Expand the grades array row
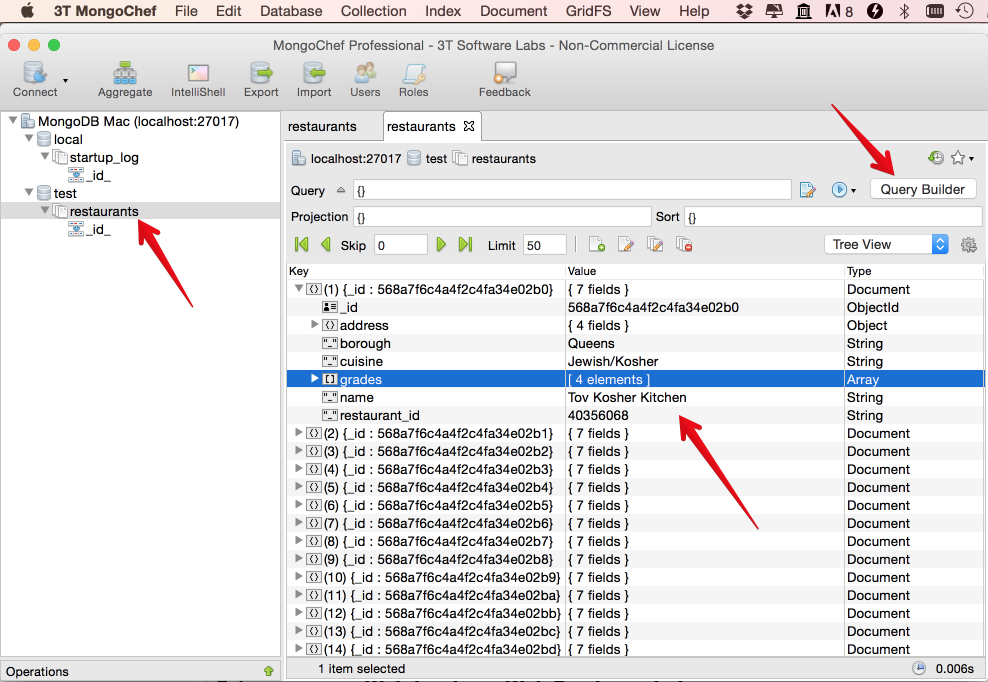The width and height of the screenshot is (988, 682). pos(315,379)
